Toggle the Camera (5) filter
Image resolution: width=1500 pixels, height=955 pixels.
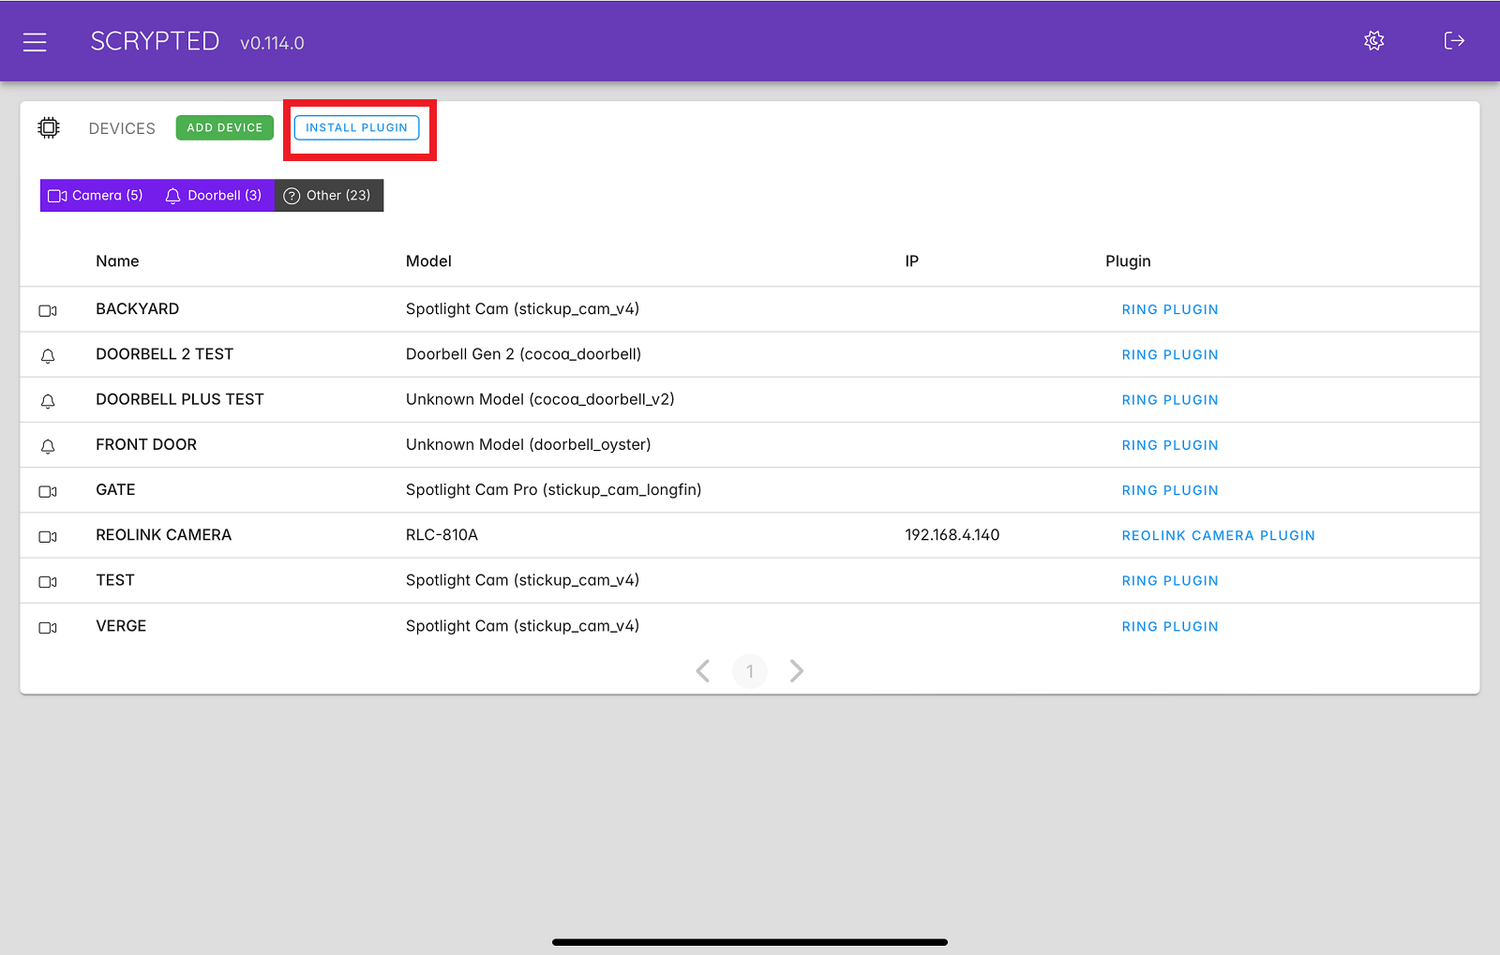point(96,196)
